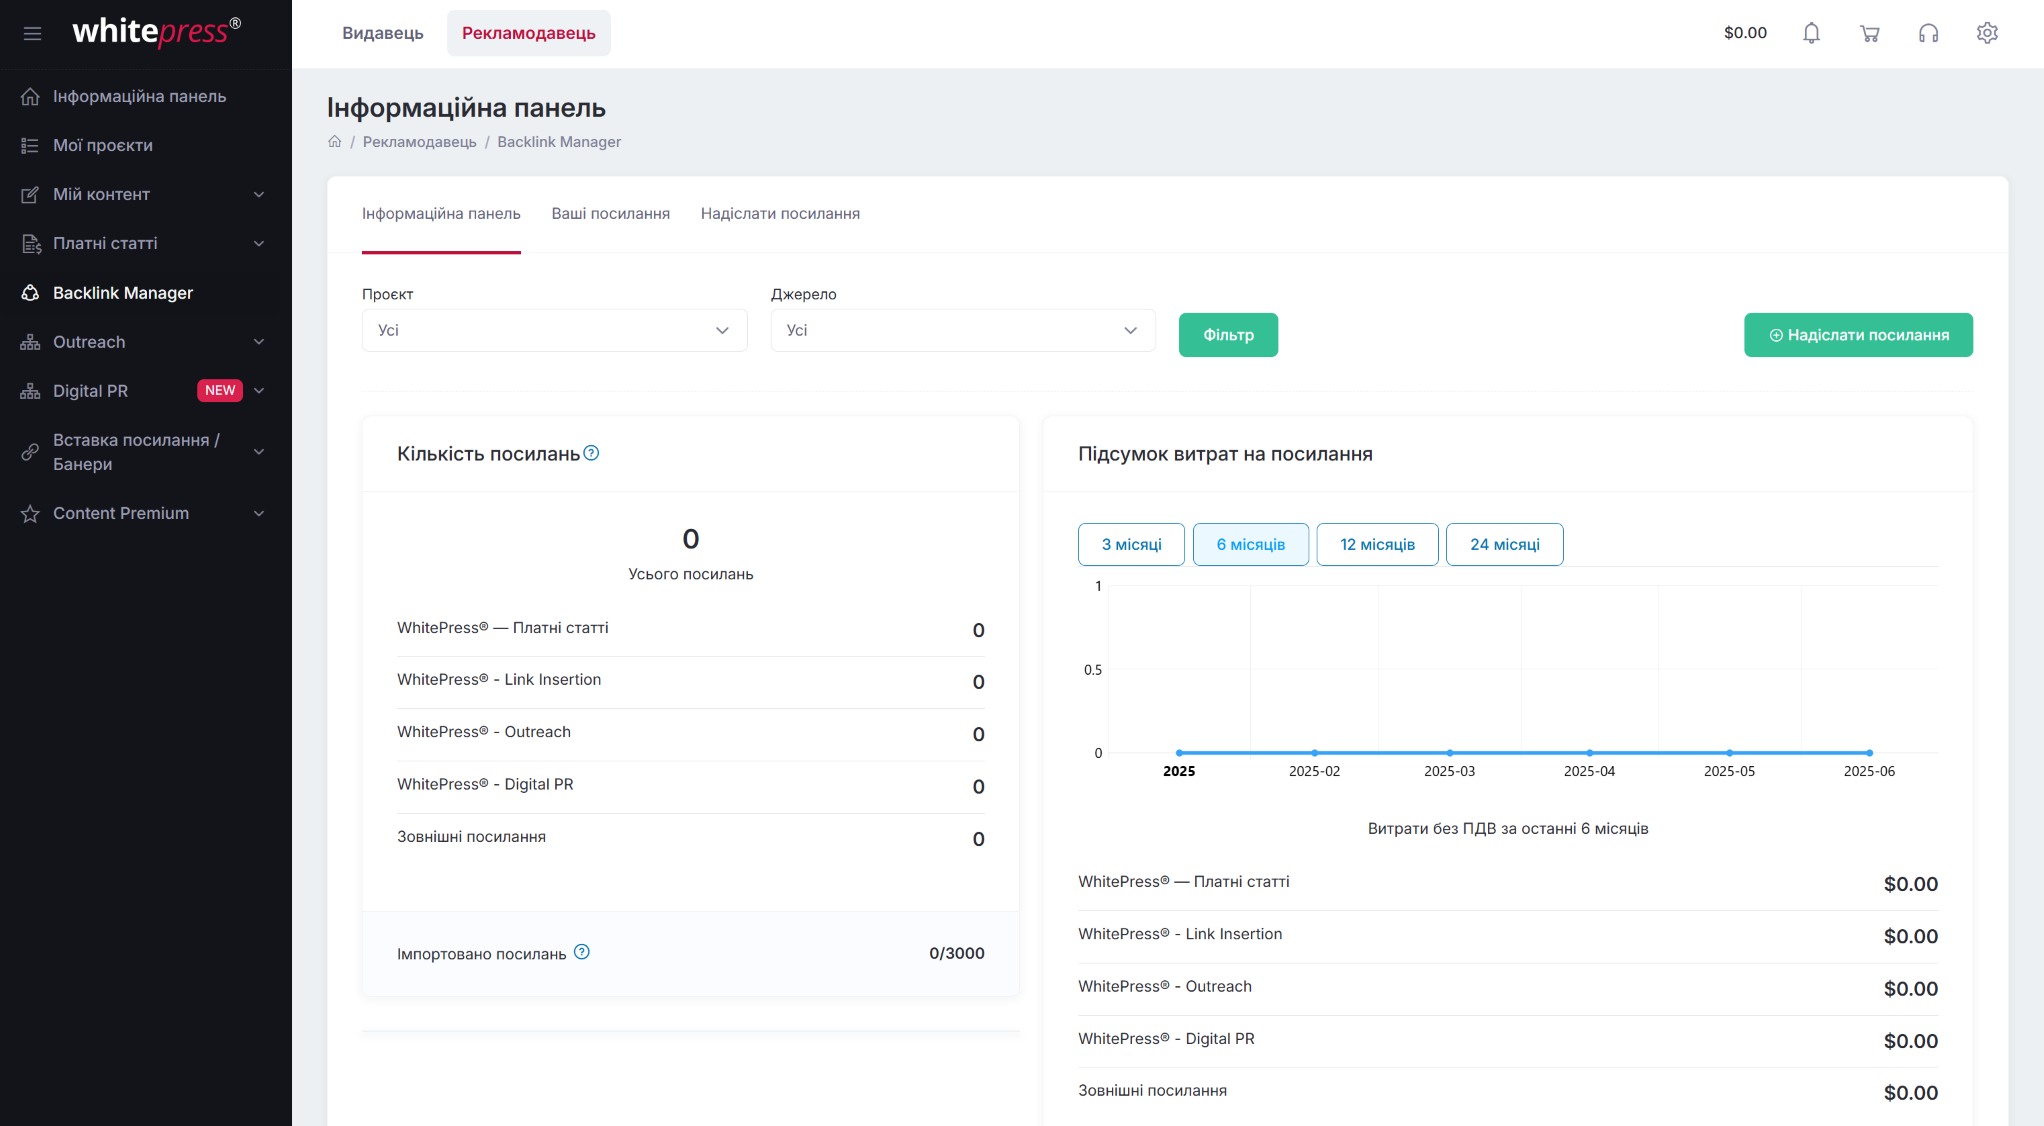Expand Digital PR submenu chevron

pyautogui.click(x=259, y=390)
